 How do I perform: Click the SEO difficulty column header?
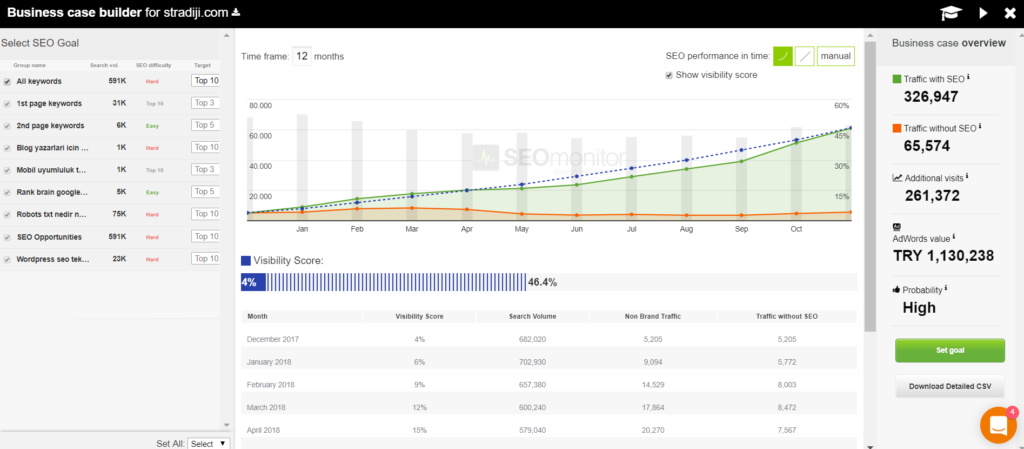[x=152, y=65]
